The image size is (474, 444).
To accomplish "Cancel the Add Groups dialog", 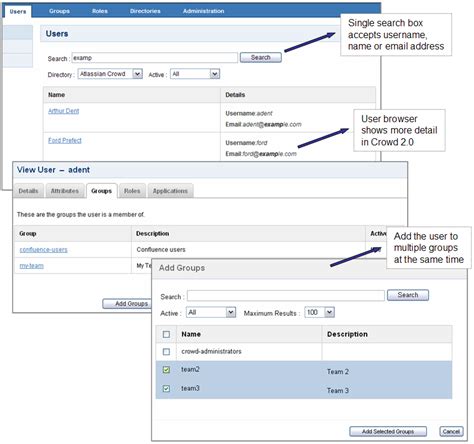I will (x=451, y=431).
